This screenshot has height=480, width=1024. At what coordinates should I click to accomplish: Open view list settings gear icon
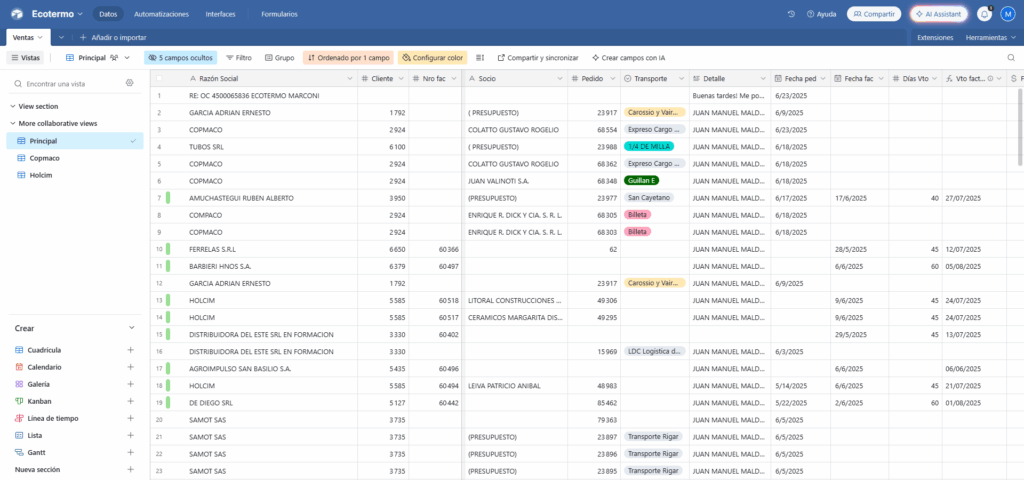[128, 84]
